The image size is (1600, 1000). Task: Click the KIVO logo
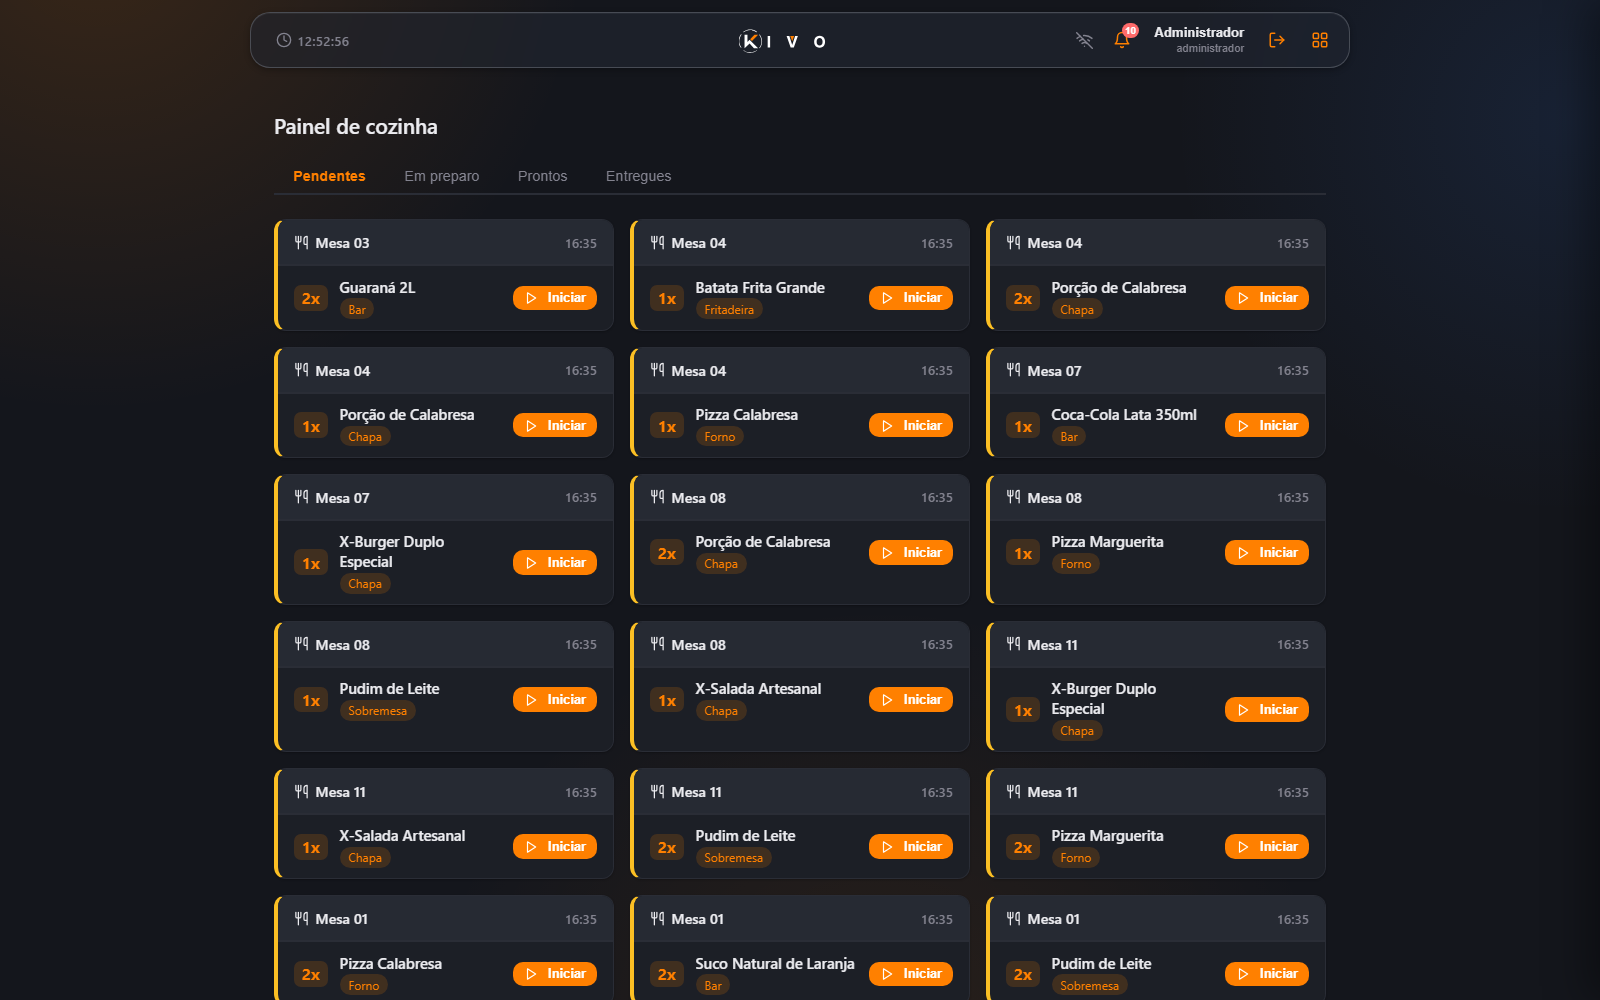[782, 41]
